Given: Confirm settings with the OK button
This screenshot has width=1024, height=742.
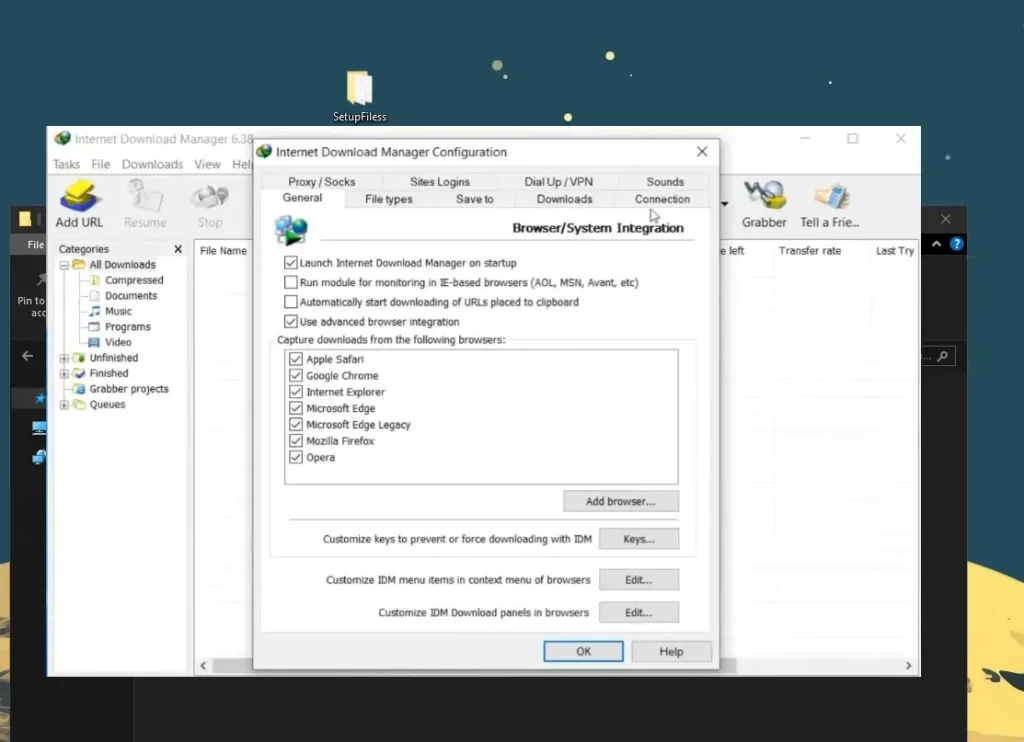Looking at the screenshot, I should (583, 651).
